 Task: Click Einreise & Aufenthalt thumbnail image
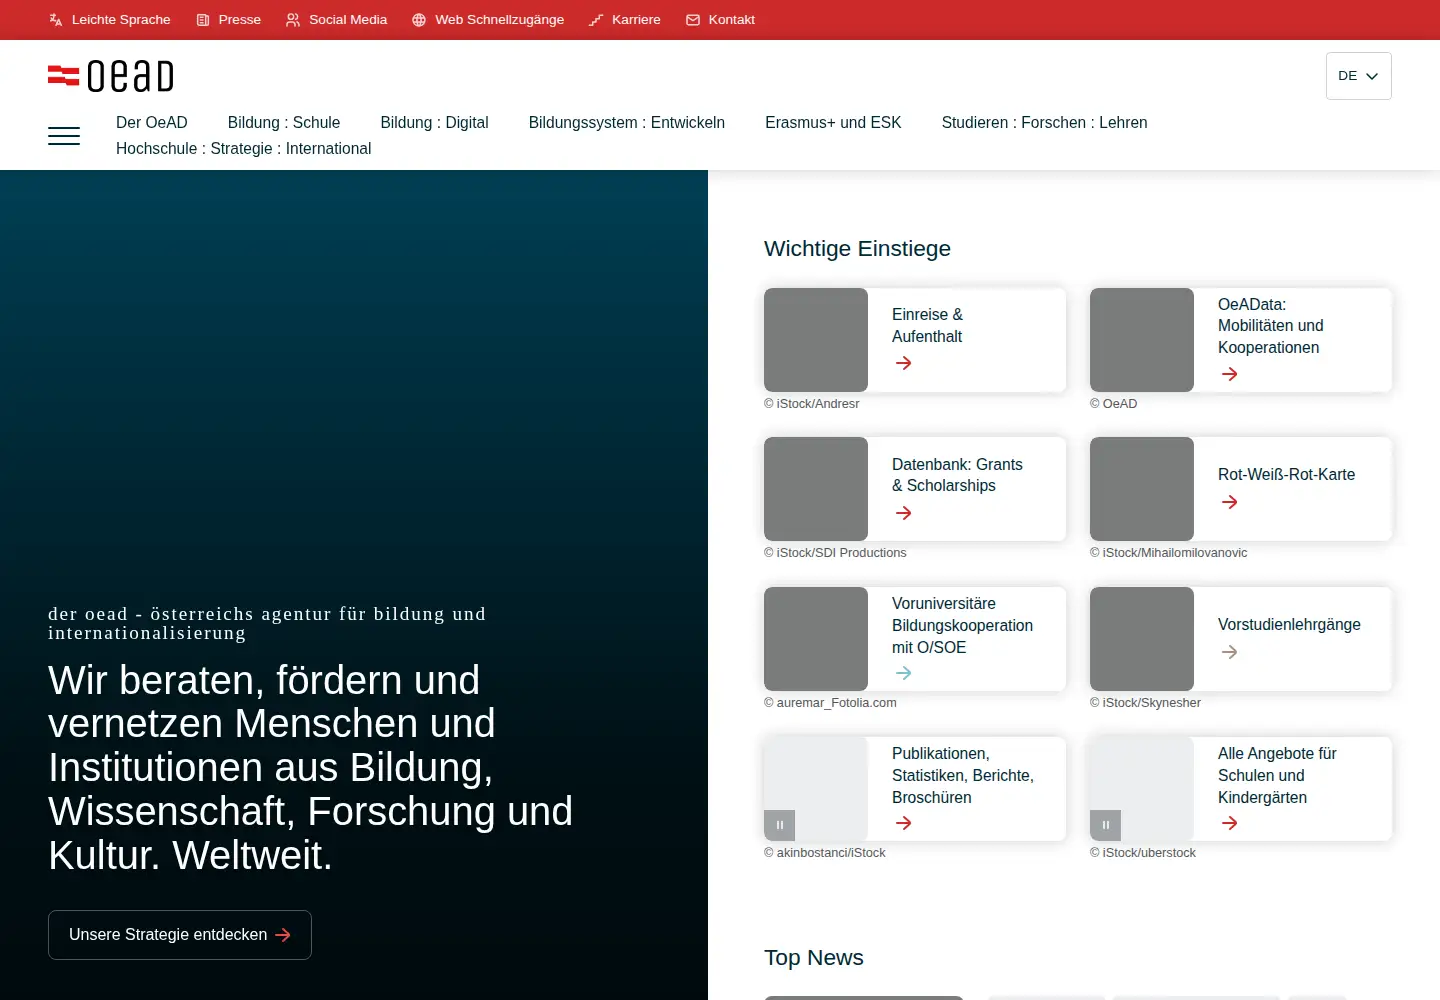click(x=816, y=340)
